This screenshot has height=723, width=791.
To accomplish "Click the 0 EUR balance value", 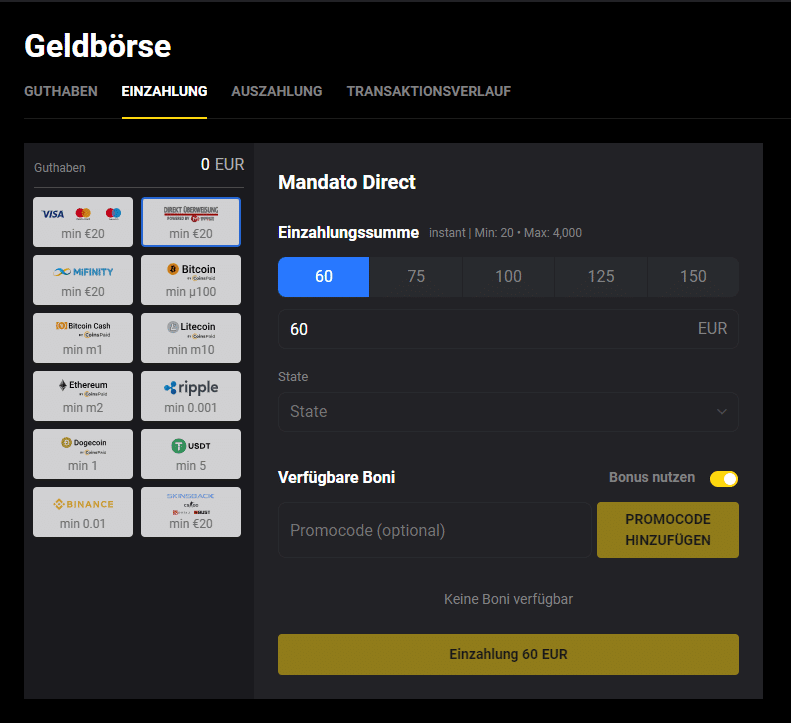I will pos(222,164).
